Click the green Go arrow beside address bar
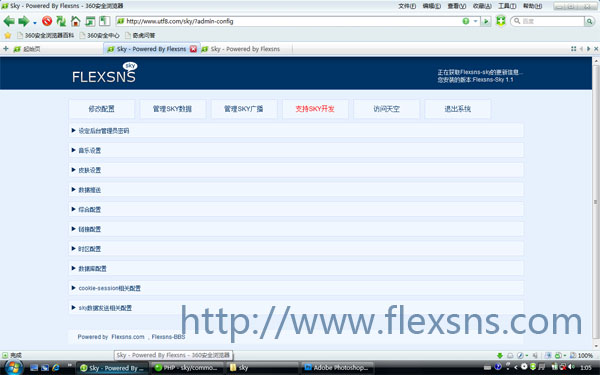 [x=486, y=21]
